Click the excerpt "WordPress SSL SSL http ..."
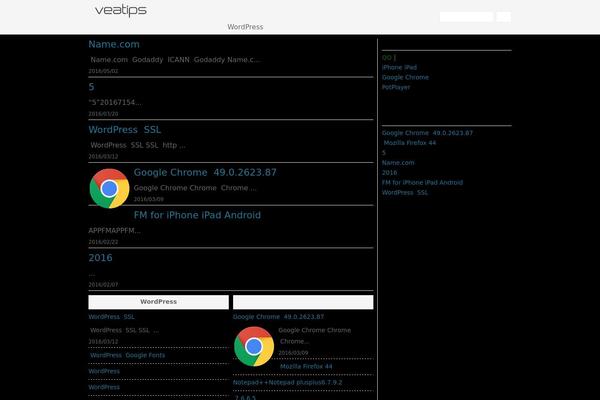Image resolution: width=600 pixels, height=400 pixels. [x=138, y=145]
